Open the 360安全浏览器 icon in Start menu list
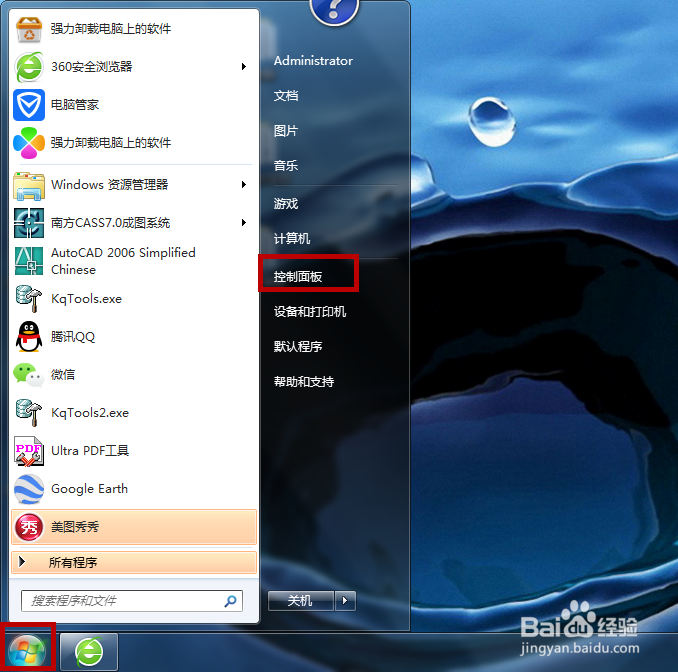 29,67
